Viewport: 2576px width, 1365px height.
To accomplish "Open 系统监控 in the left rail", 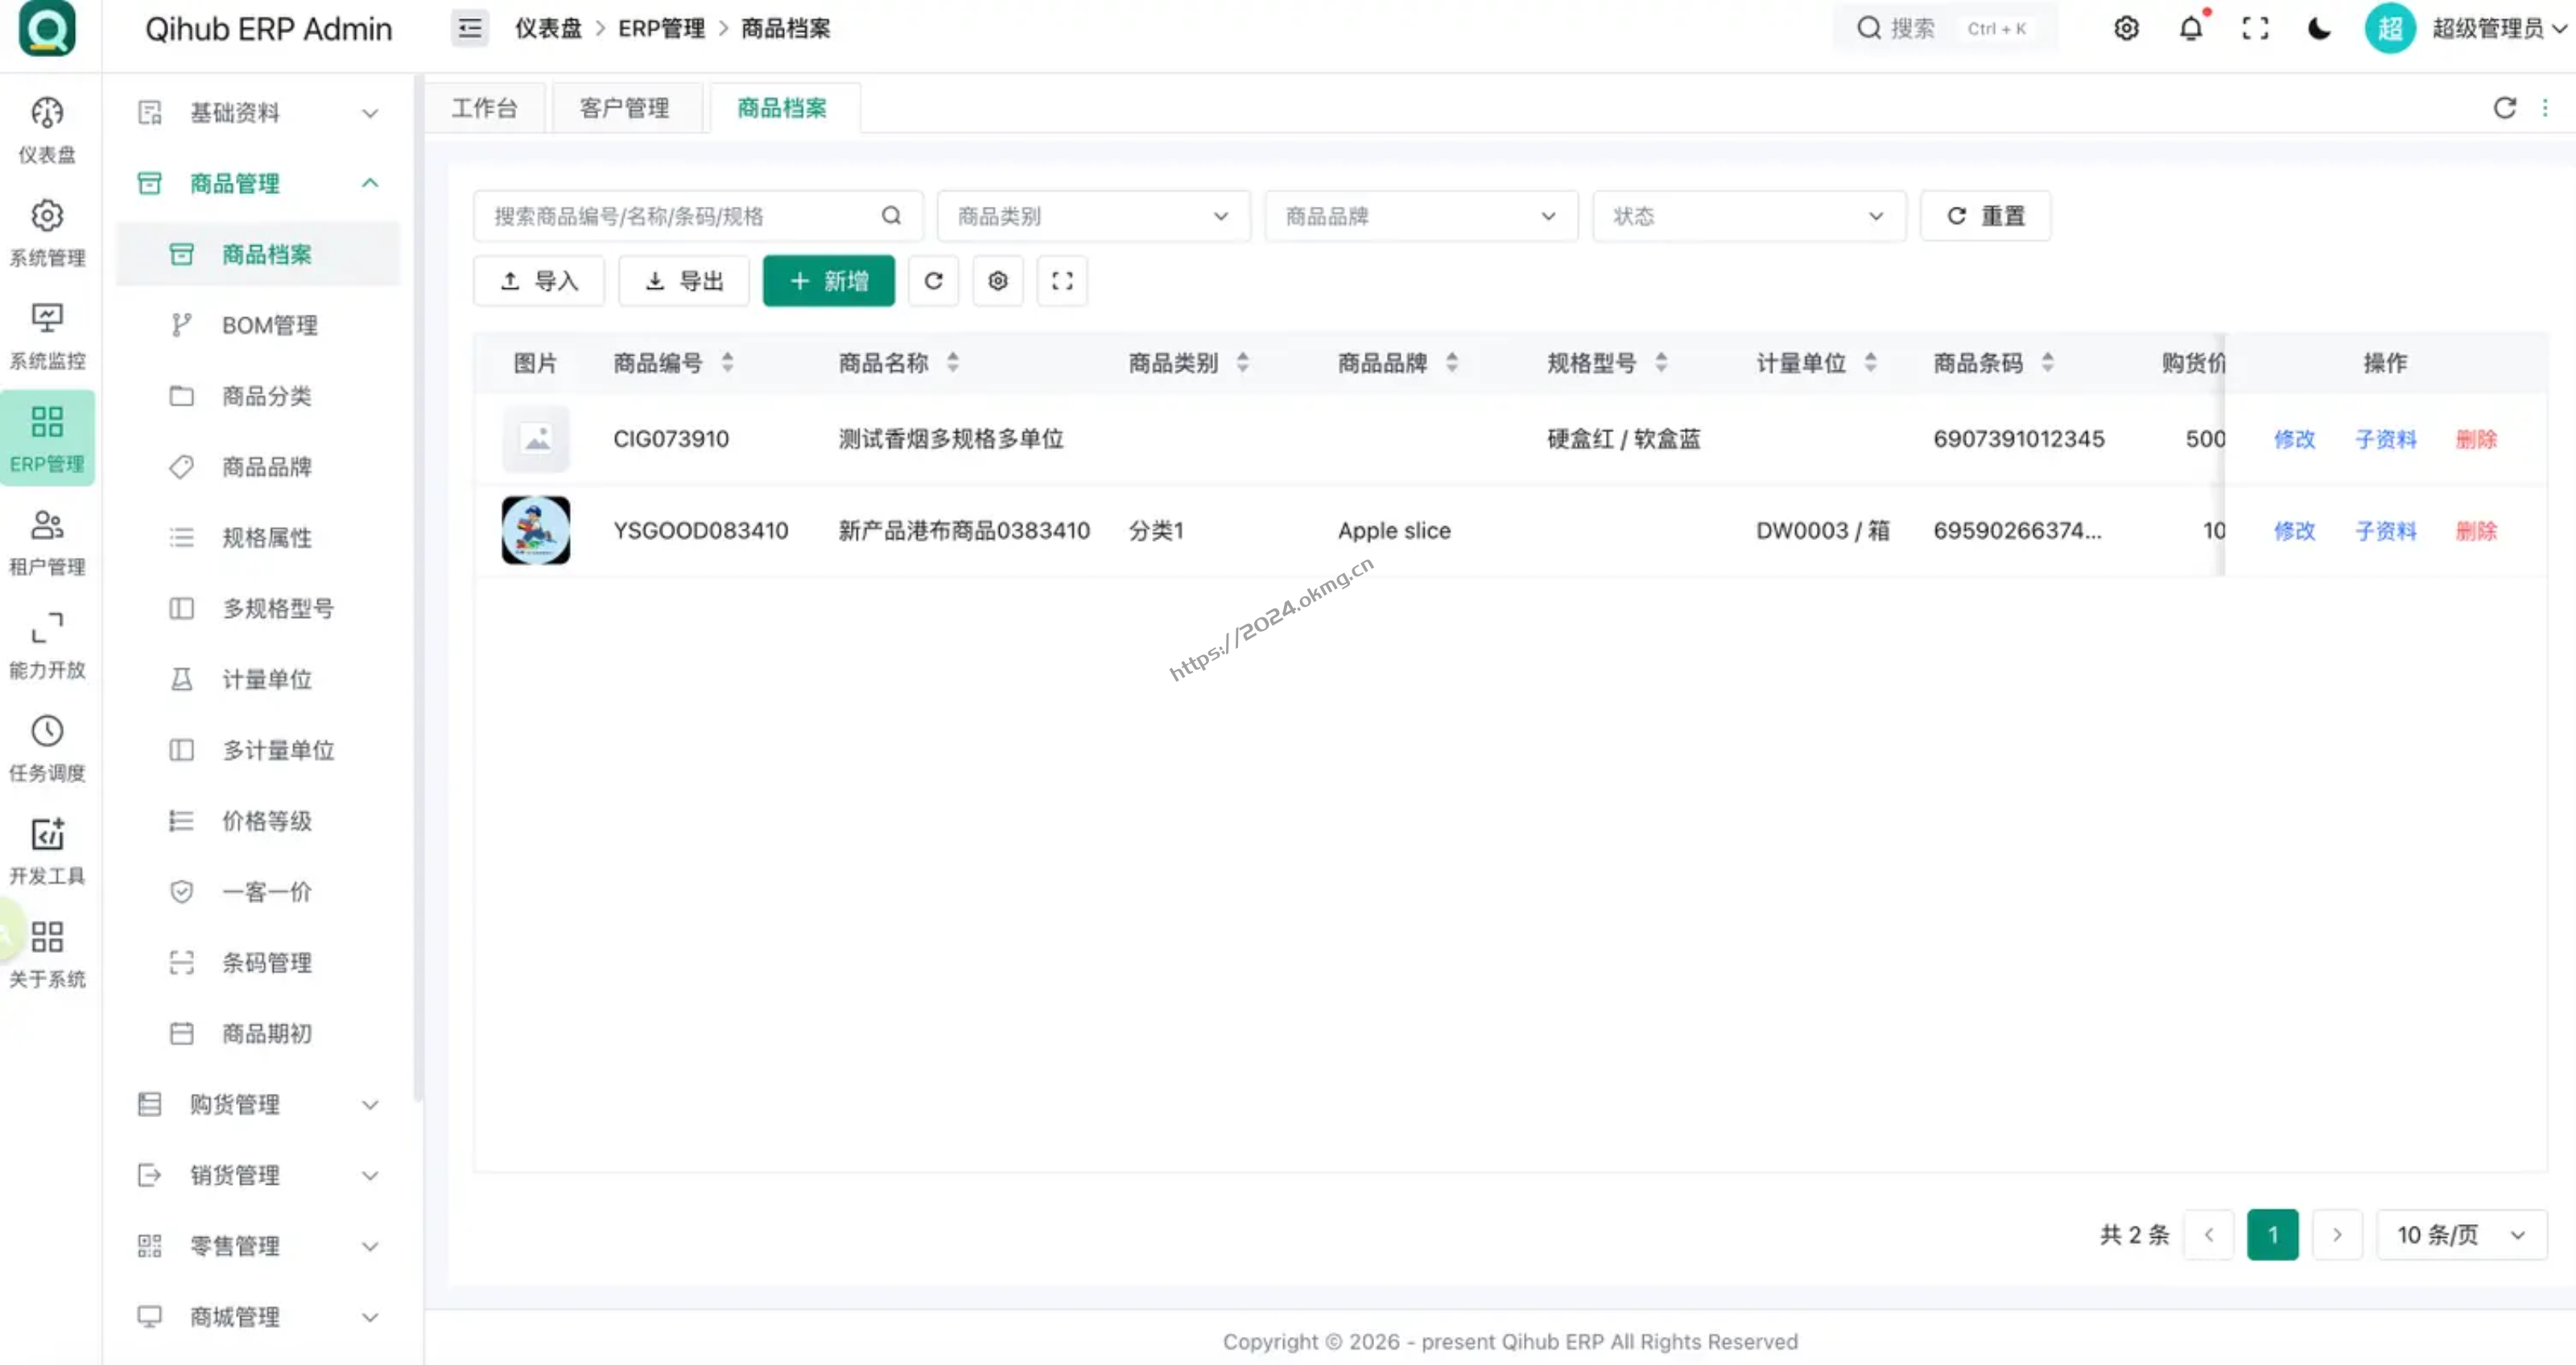I will pos(47,336).
